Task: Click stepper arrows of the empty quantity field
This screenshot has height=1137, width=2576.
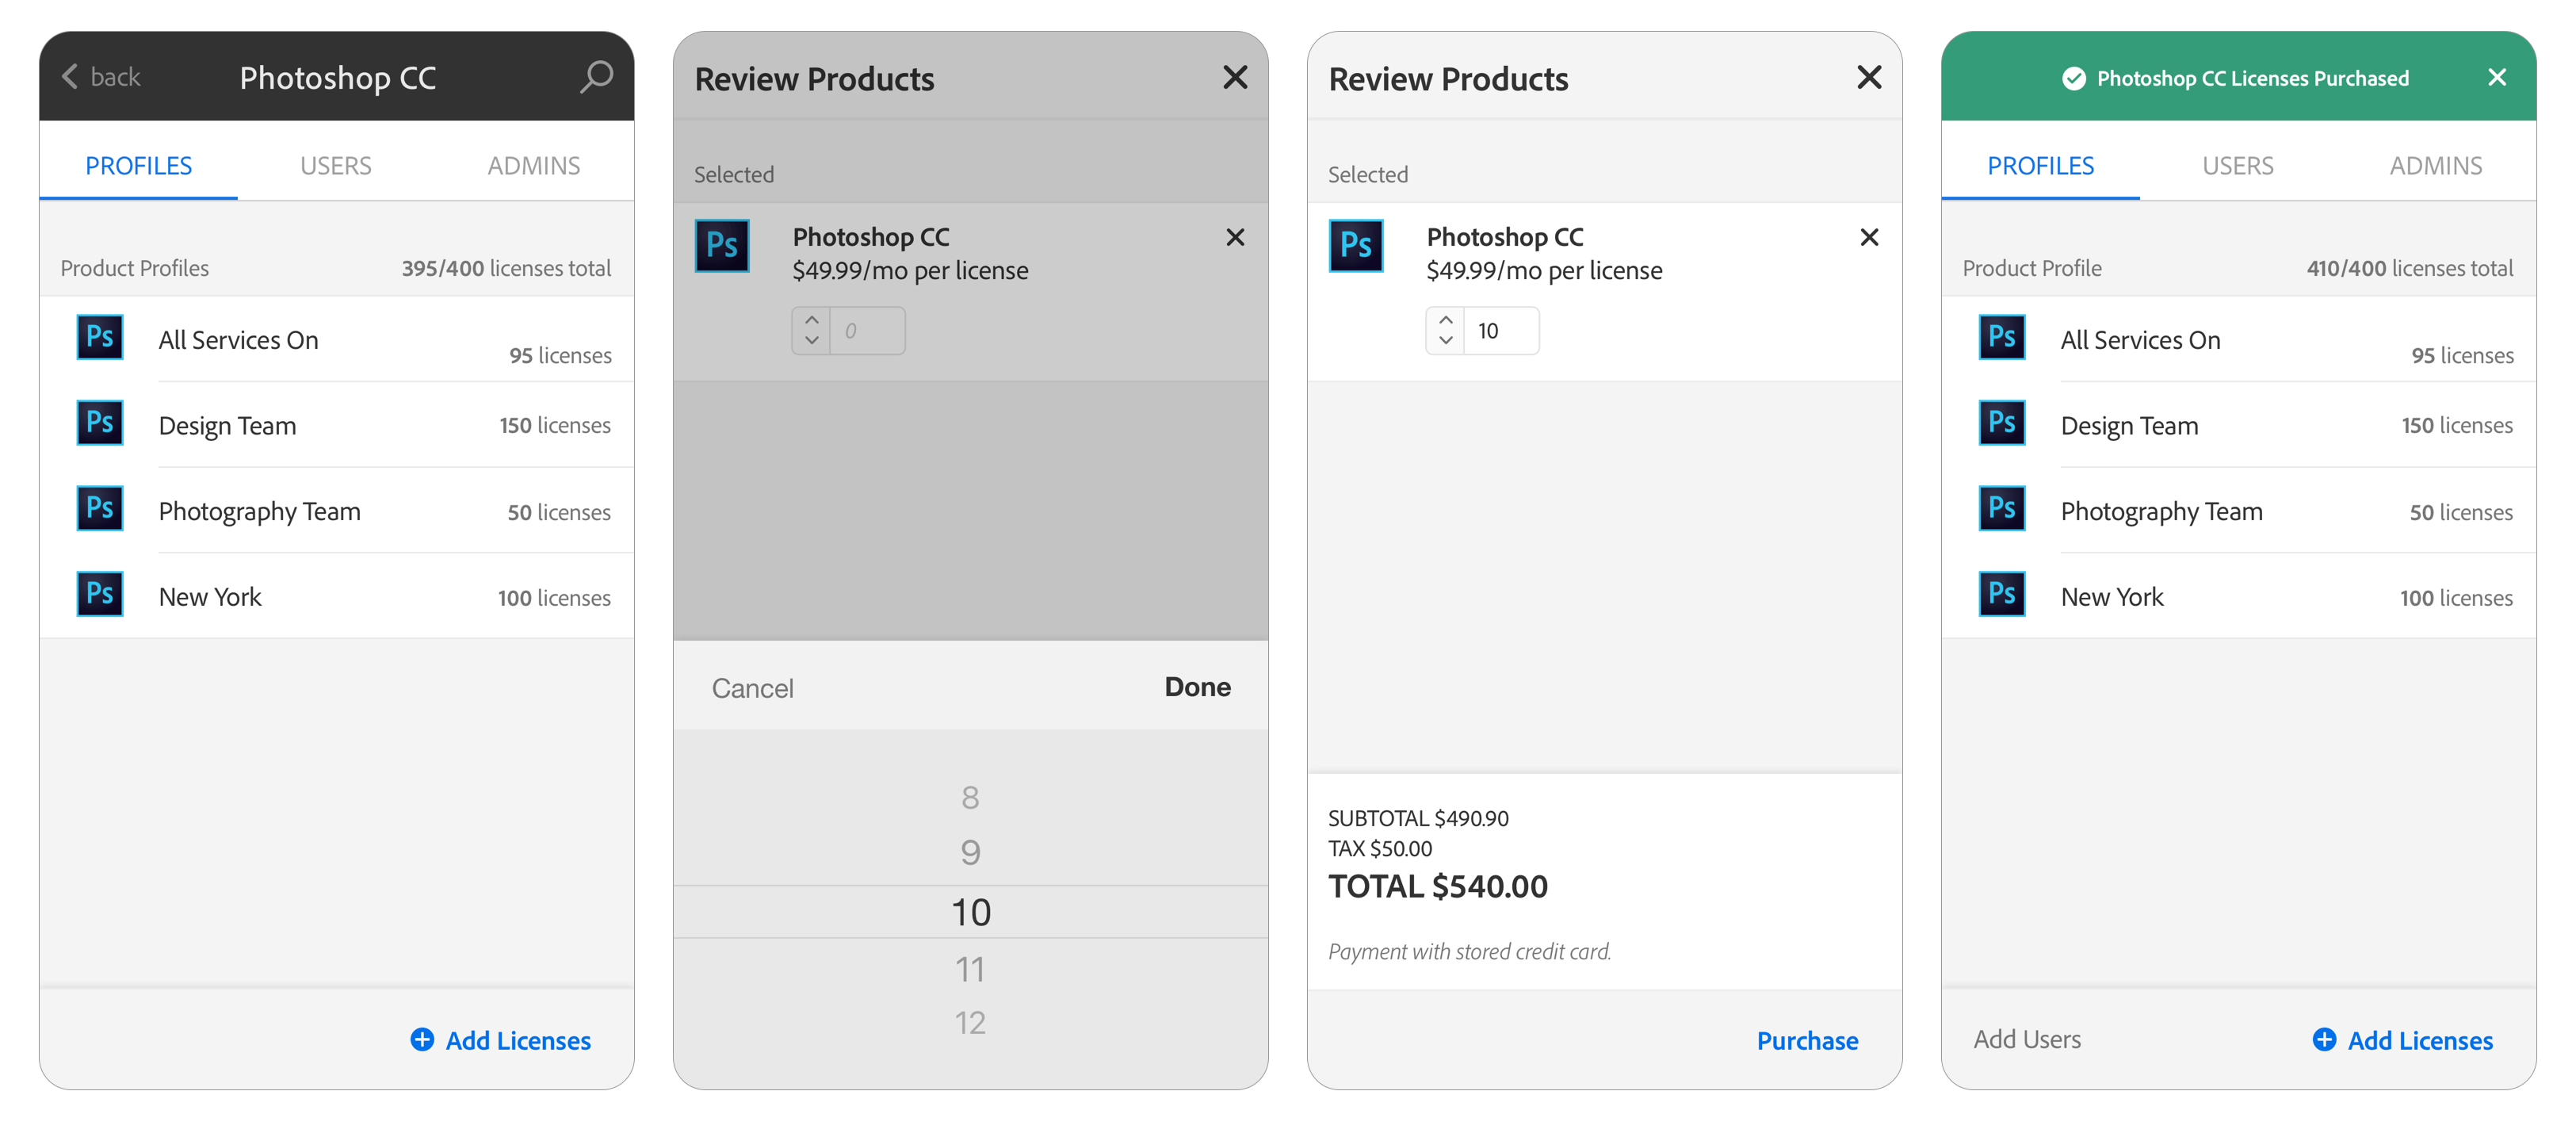Action: pos(811,331)
